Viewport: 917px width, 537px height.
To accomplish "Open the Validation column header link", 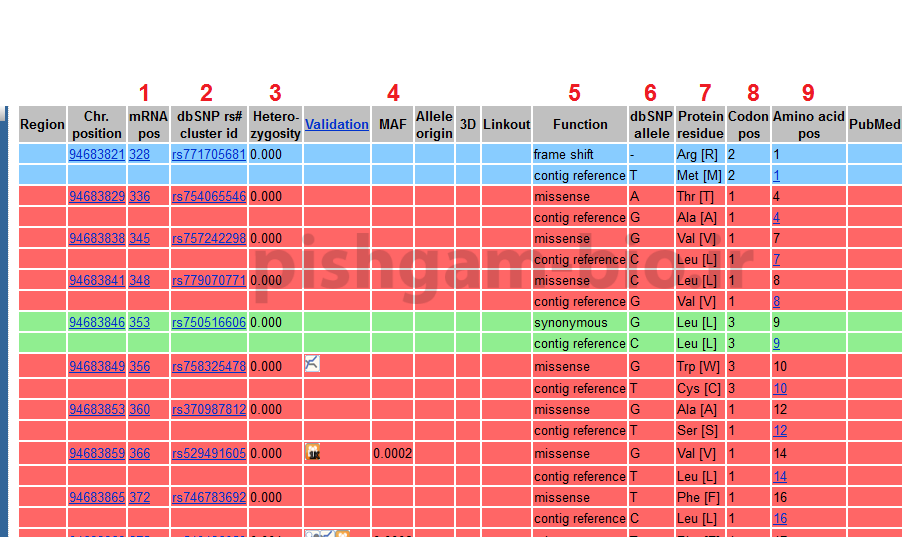I will point(337,125).
